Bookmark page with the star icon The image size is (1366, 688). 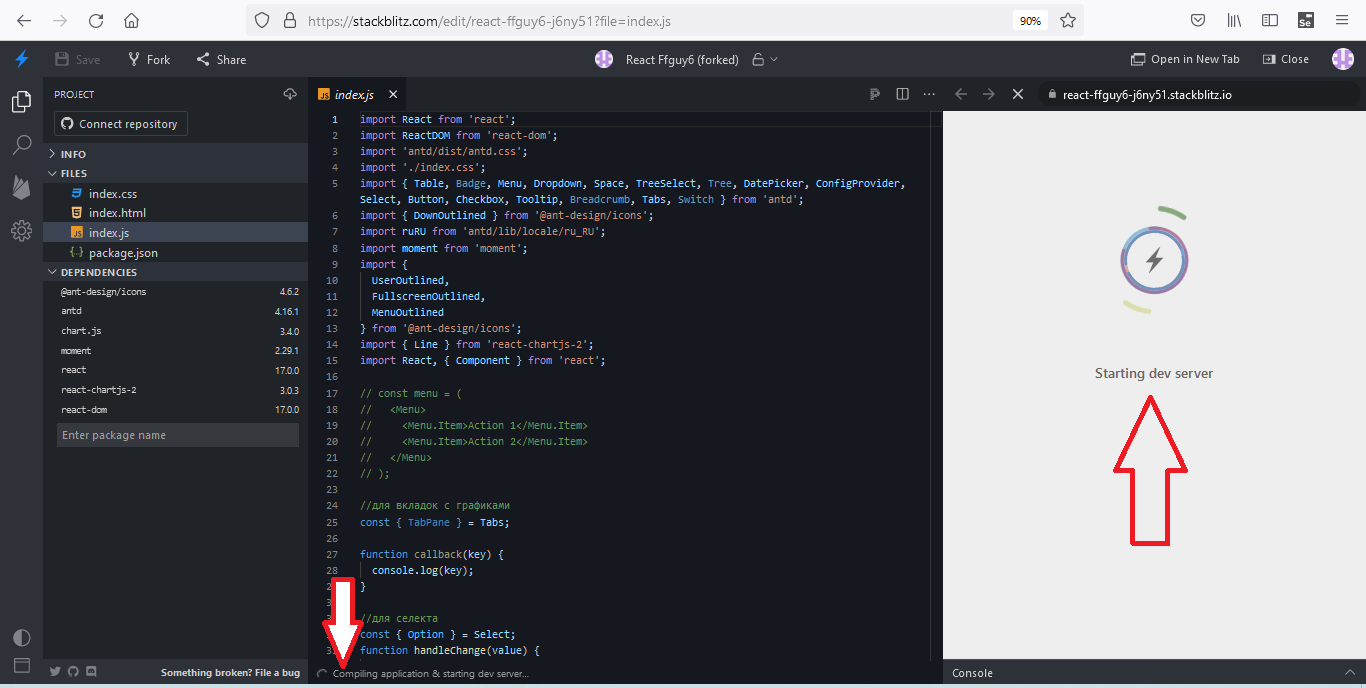tap(1068, 20)
